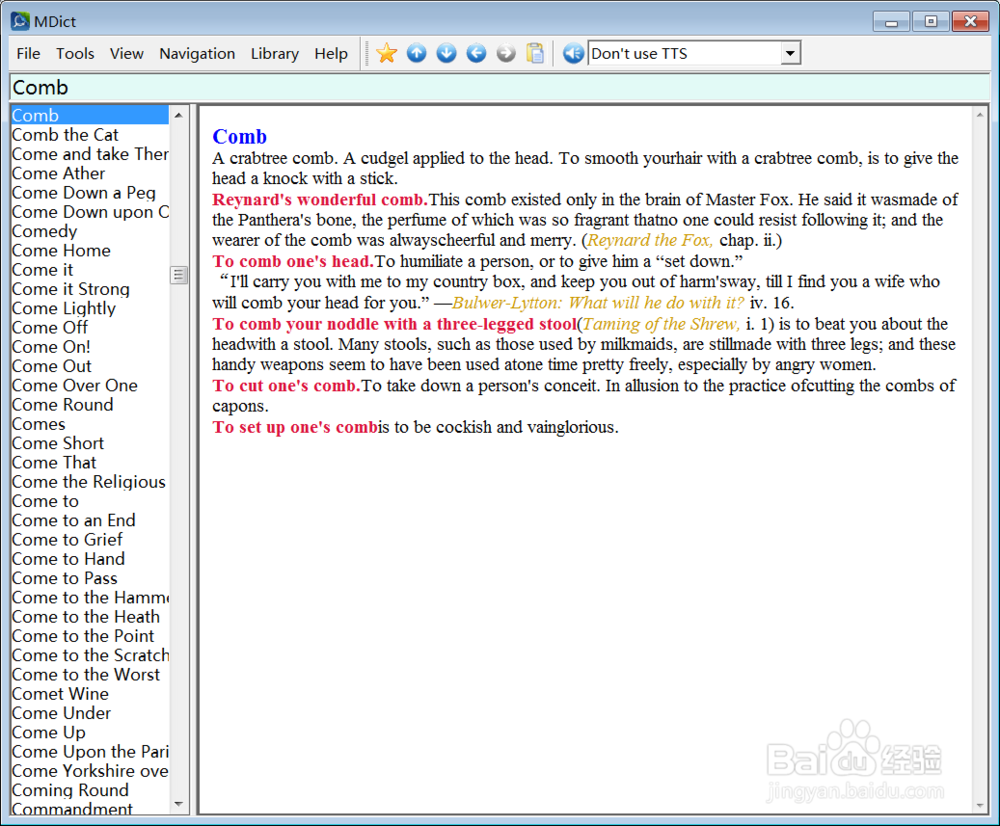Click the word list scrollbar thumb
Viewport: 1000px width, 826px height.
click(x=179, y=275)
